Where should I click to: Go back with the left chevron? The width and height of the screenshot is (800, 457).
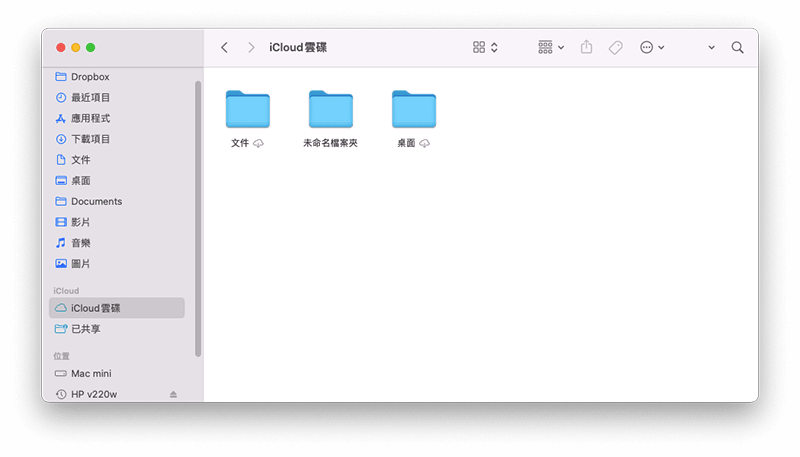[x=224, y=47]
